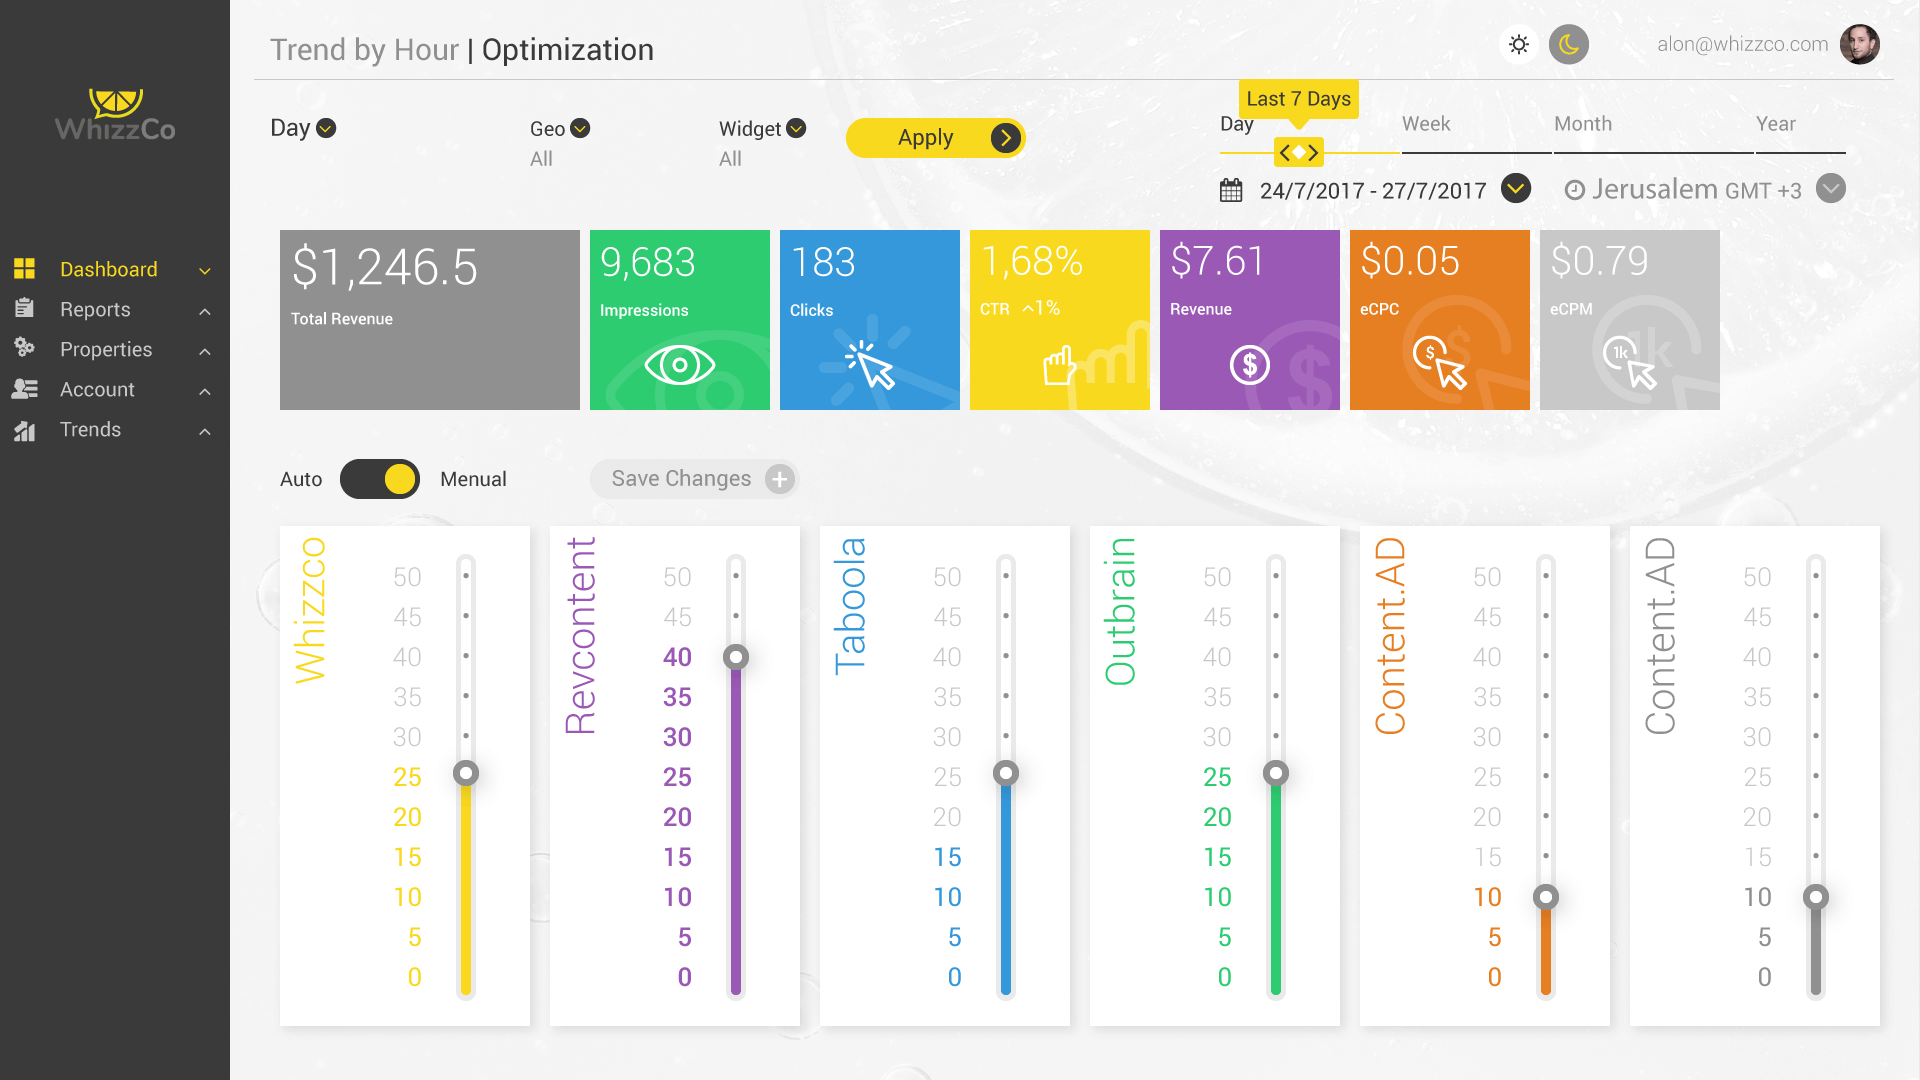
Task: Click the Optimization heading text
Action: [x=568, y=50]
